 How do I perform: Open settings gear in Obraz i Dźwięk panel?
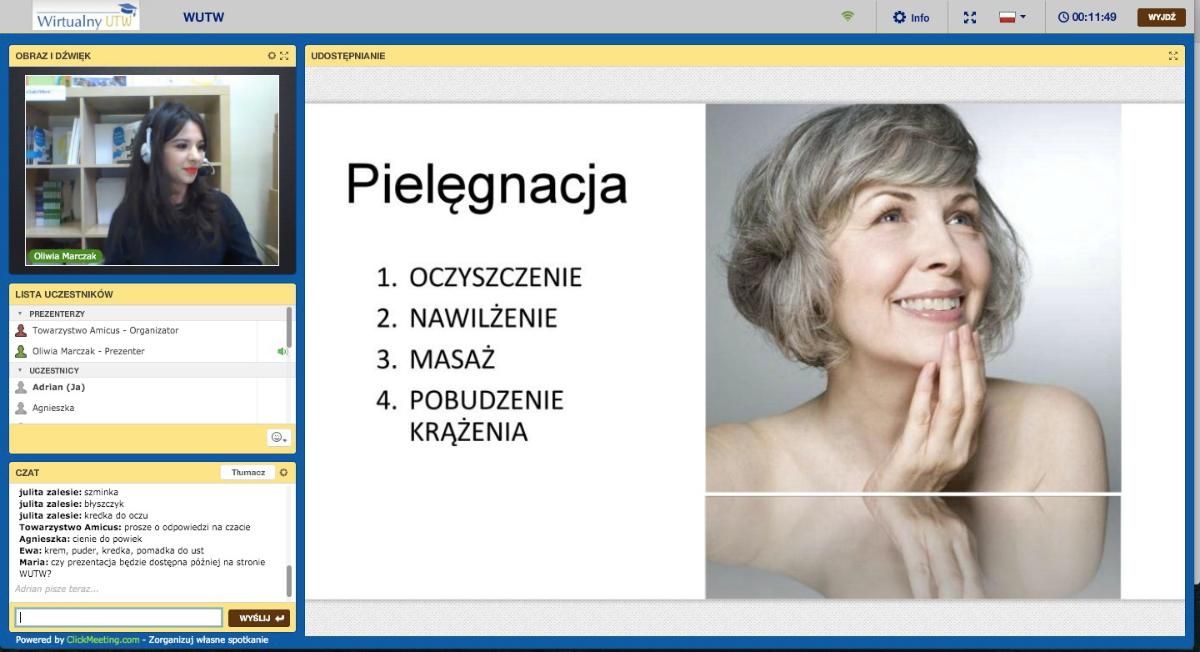pos(271,56)
